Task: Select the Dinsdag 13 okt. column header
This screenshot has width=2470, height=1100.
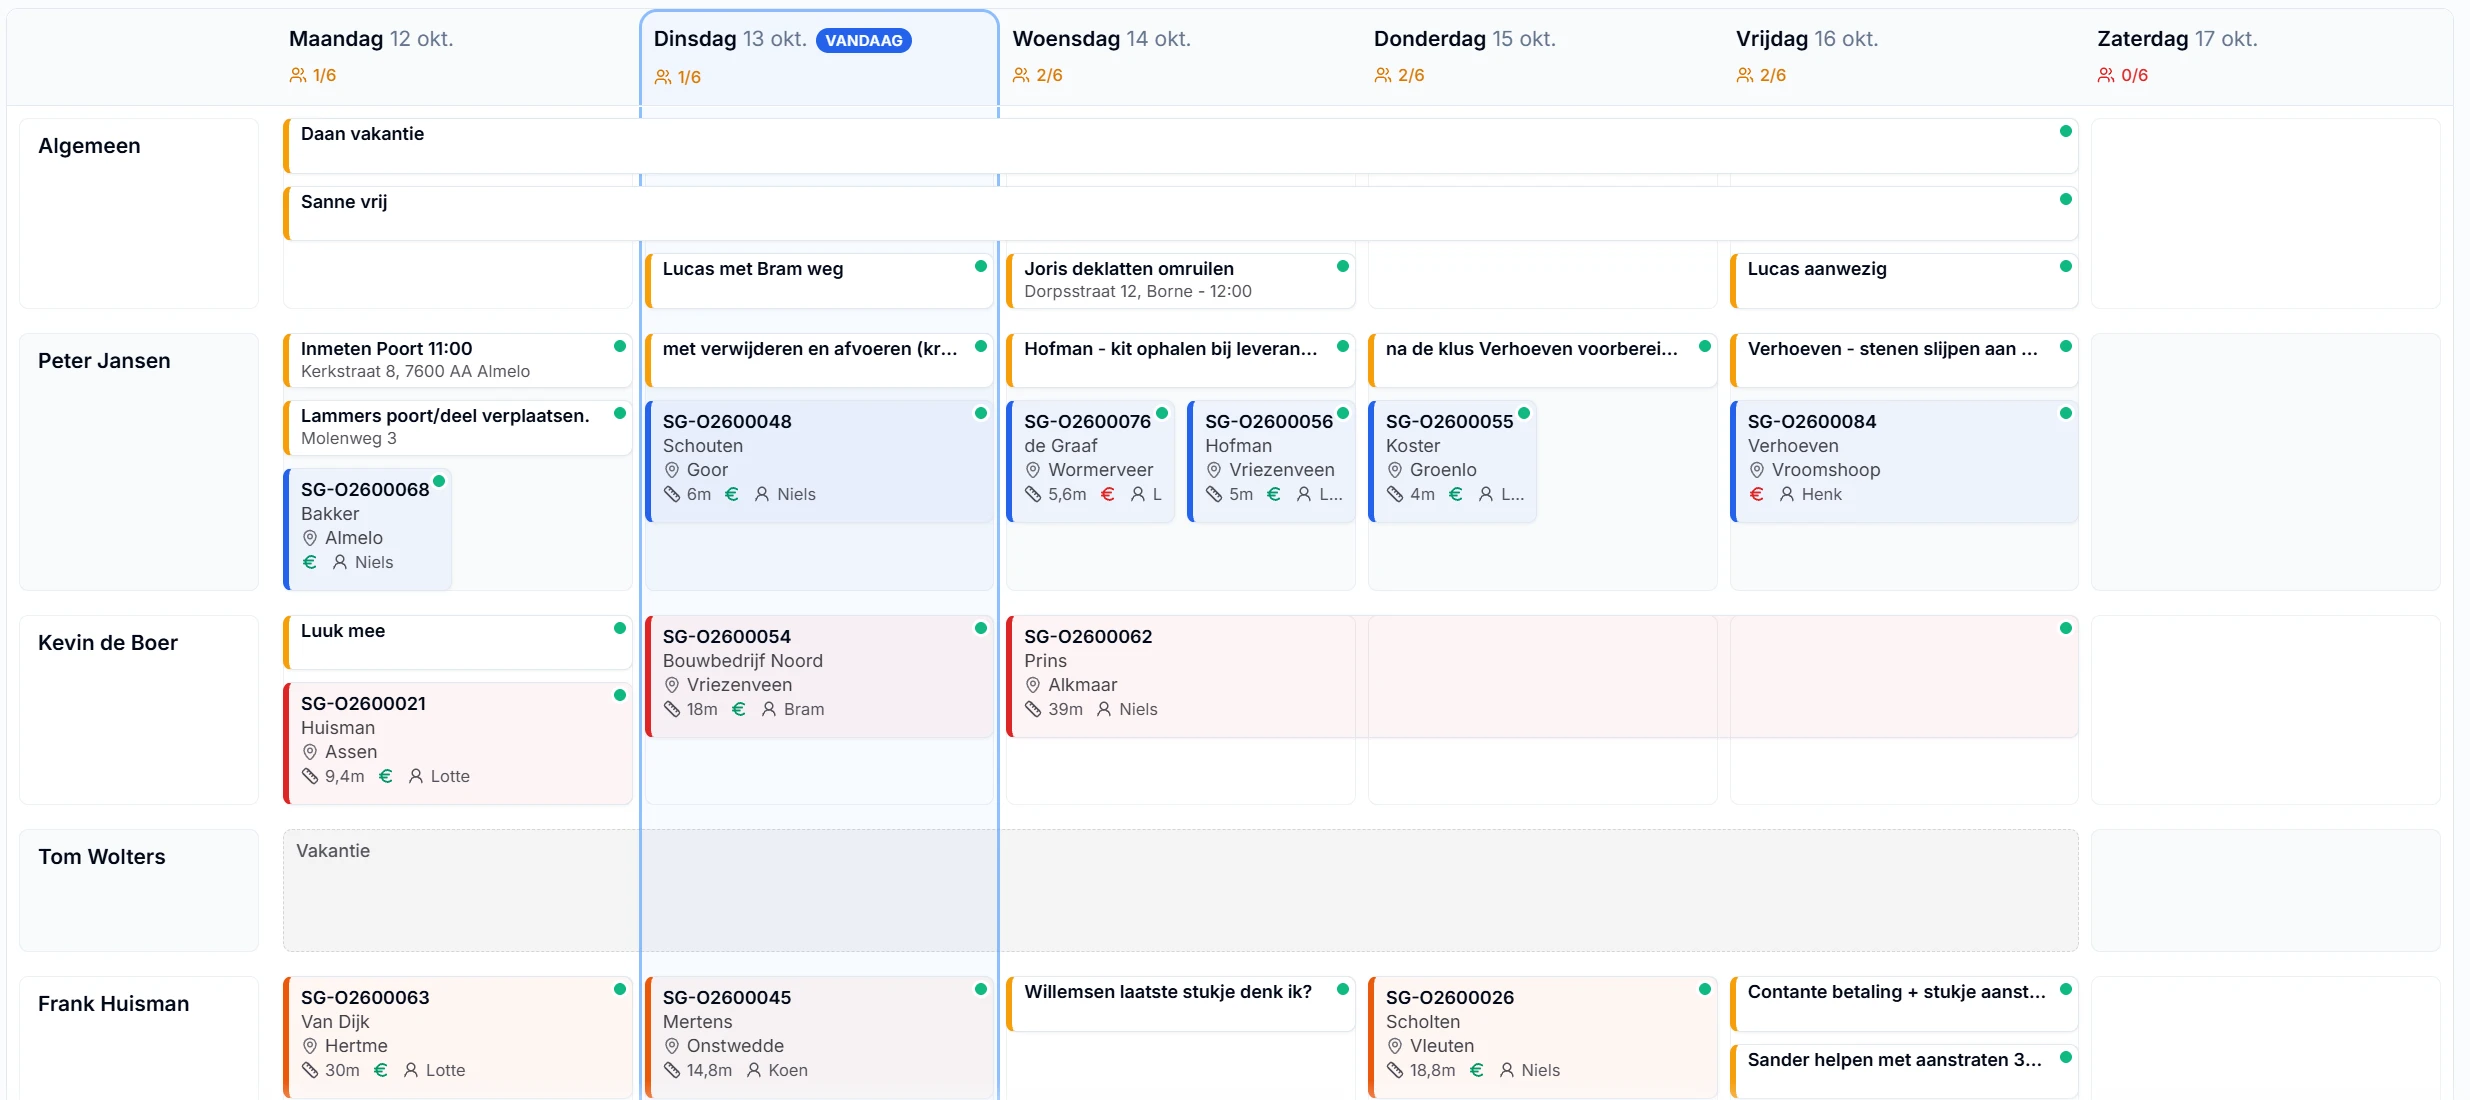Action: point(819,58)
